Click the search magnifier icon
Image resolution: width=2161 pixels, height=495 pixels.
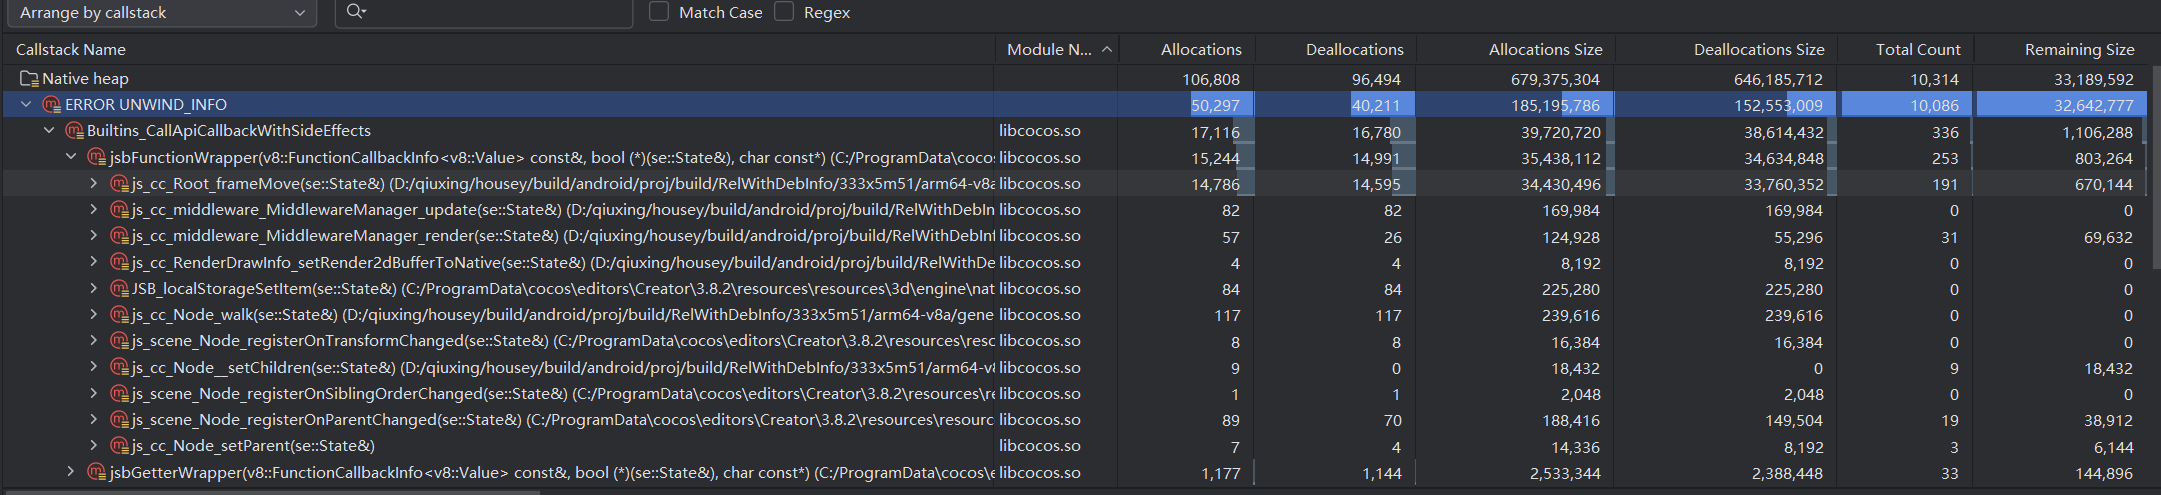[355, 12]
